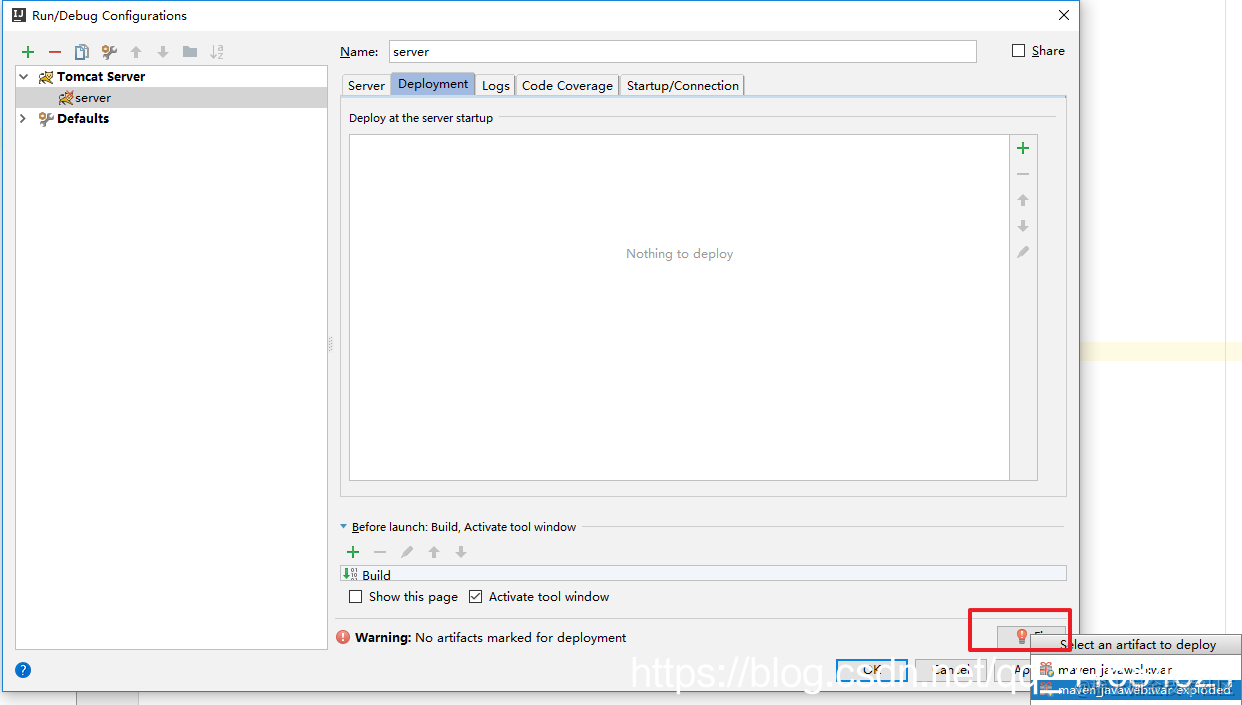Move the Before launch task up
Image resolution: width=1242 pixels, height=705 pixels.
click(x=434, y=552)
